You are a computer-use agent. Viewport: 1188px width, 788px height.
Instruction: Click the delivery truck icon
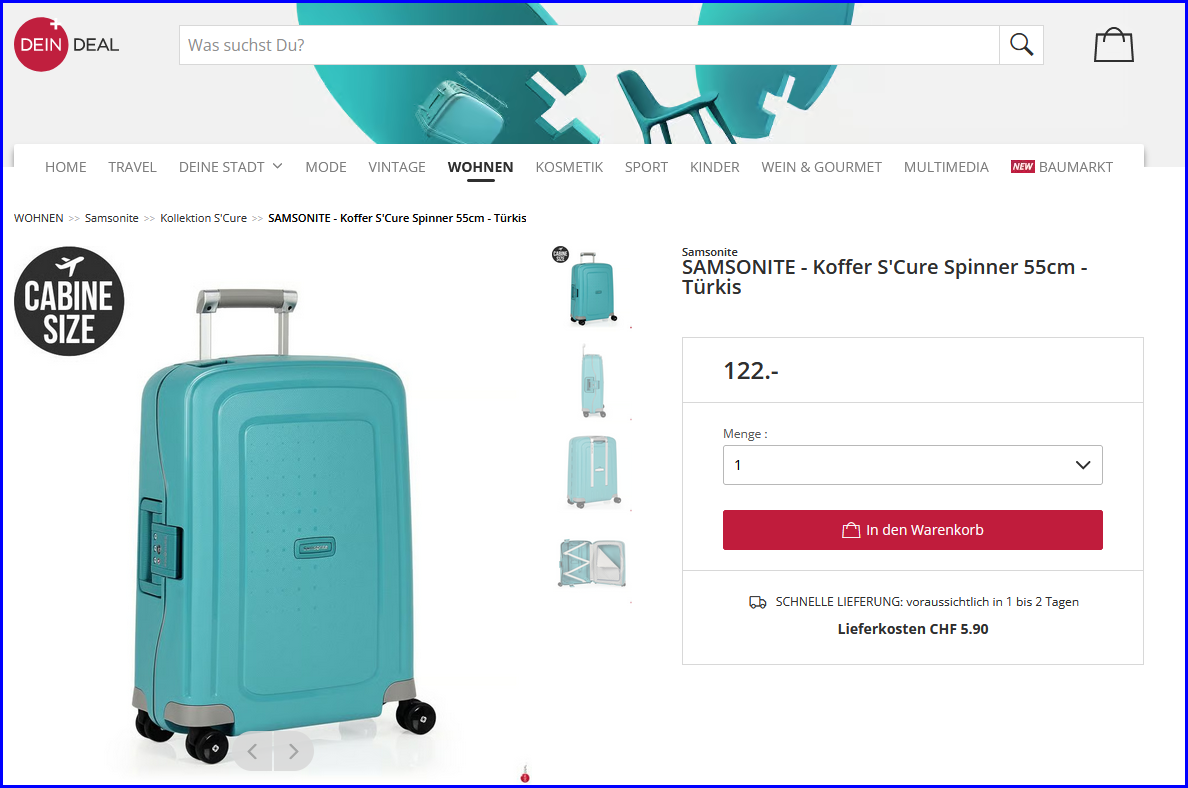pos(758,602)
